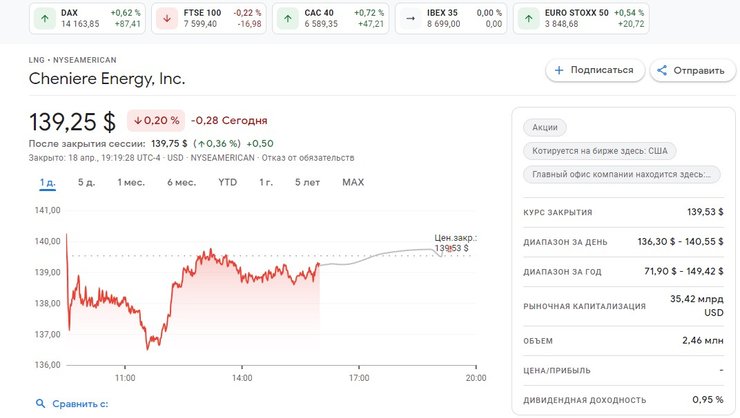The image size is (740, 418).
Task: Show the 1 мес. chart range
Action: point(131,182)
